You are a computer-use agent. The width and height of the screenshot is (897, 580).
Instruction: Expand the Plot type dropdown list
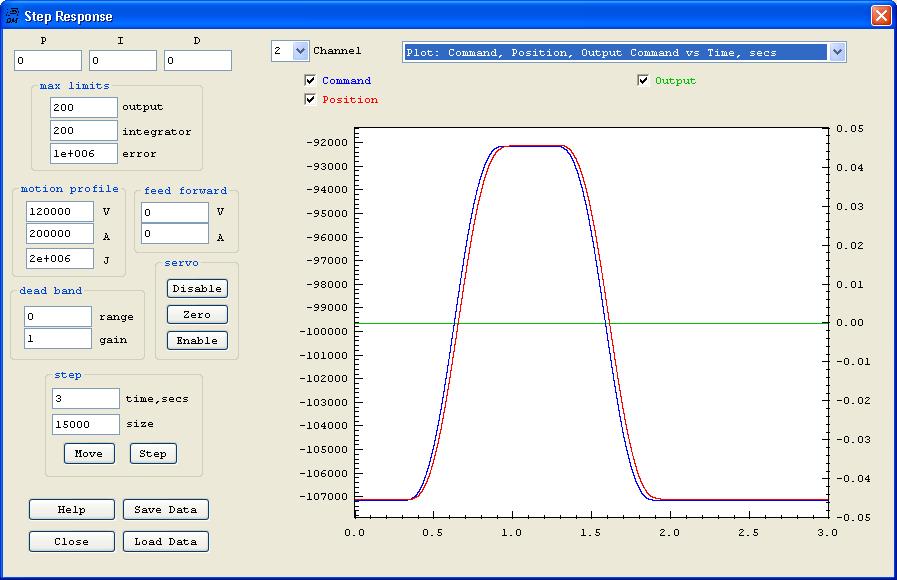(837, 52)
